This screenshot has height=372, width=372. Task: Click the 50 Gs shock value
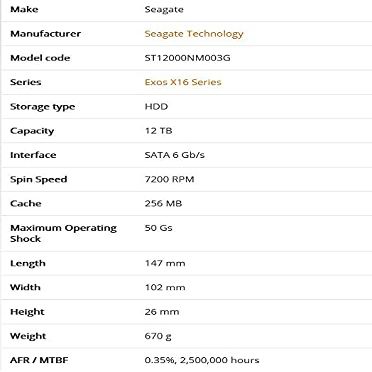tap(158, 228)
